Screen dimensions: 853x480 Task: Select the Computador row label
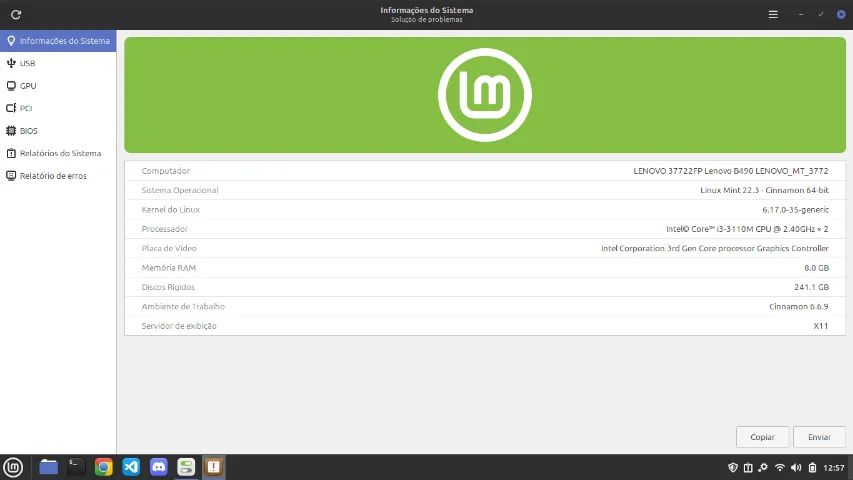pyautogui.click(x=165, y=171)
